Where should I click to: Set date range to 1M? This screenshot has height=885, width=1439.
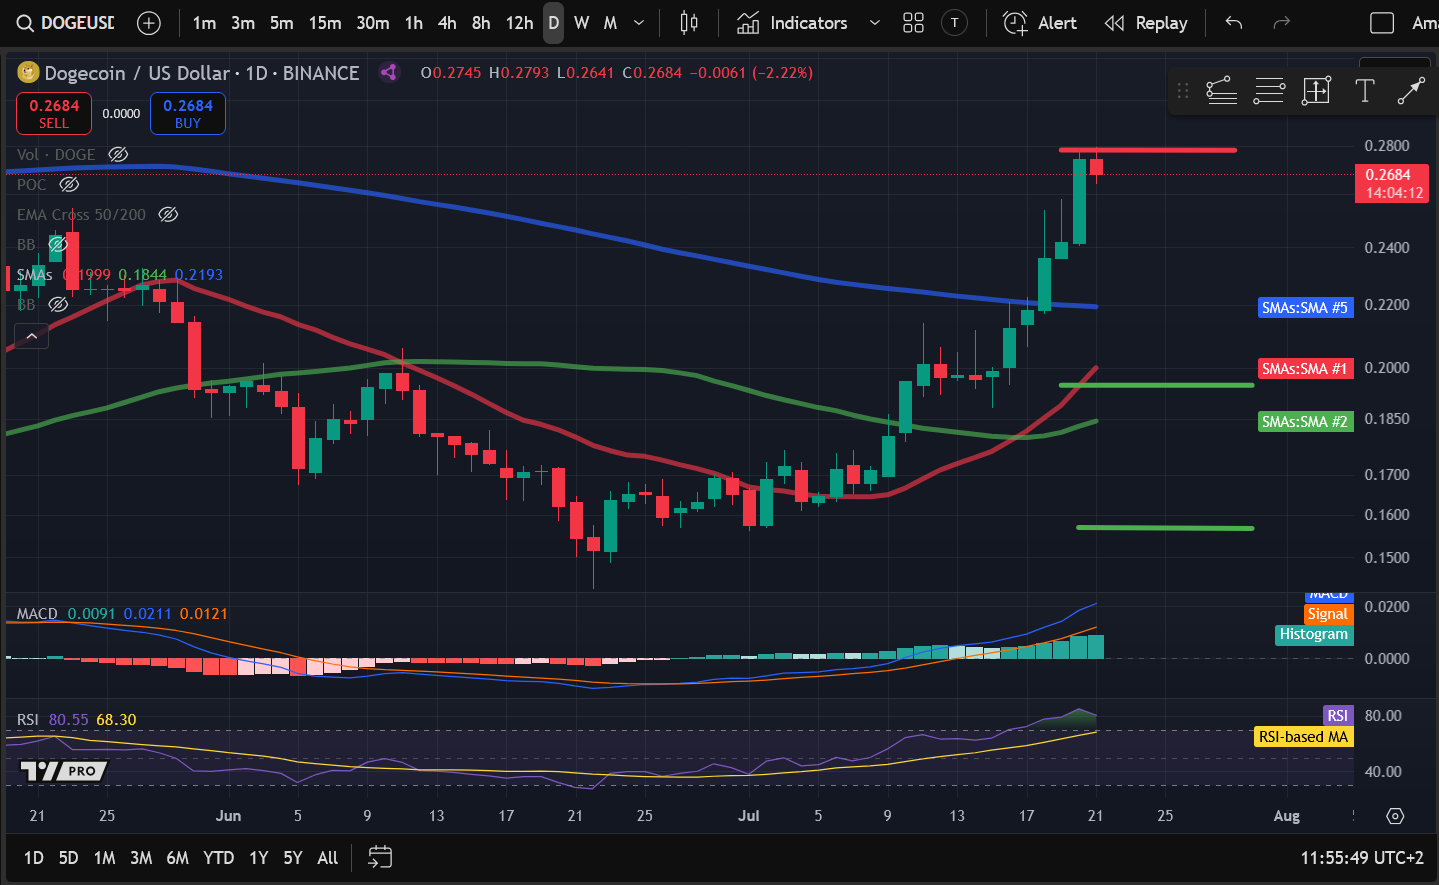(x=104, y=858)
